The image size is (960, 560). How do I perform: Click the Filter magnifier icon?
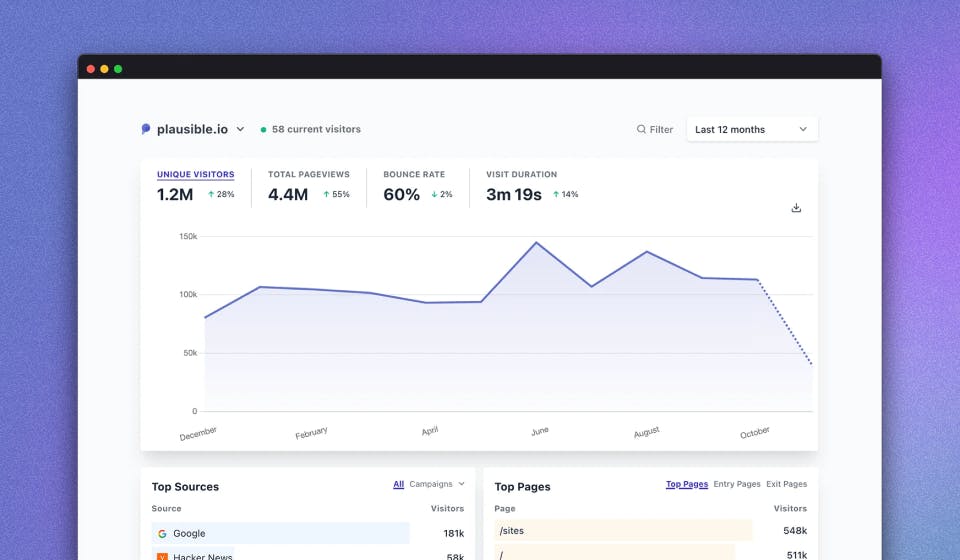point(642,129)
